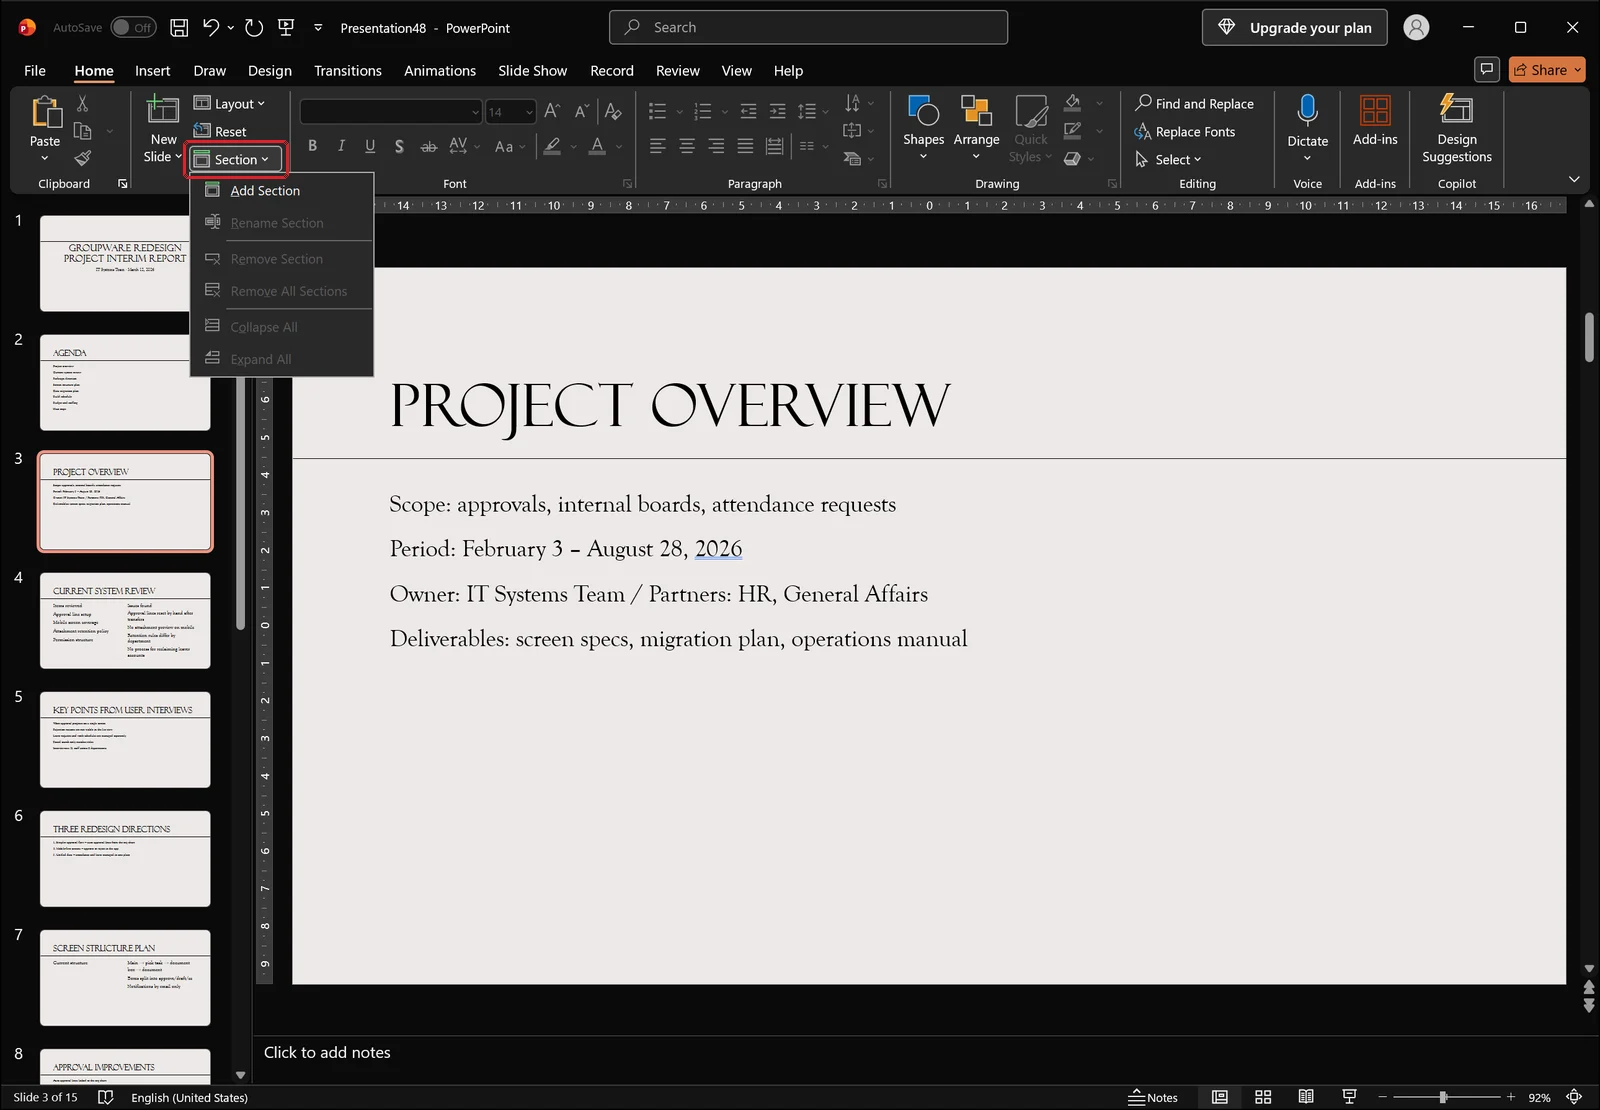1600x1110 pixels.
Task: Open Design Suggestions Copilot
Action: click(x=1456, y=128)
